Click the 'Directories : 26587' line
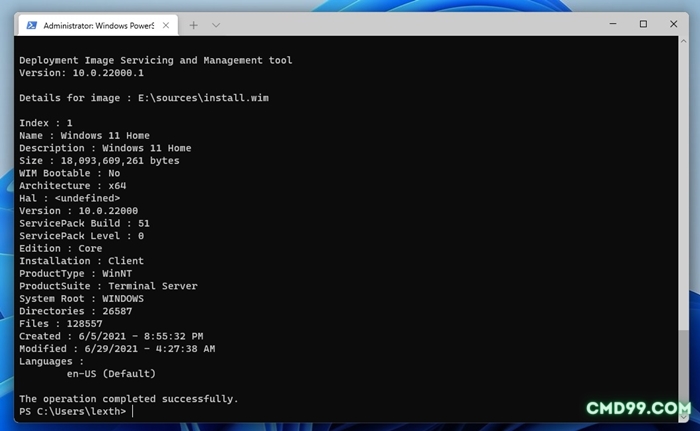Image resolution: width=700 pixels, height=431 pixels. 75,310
